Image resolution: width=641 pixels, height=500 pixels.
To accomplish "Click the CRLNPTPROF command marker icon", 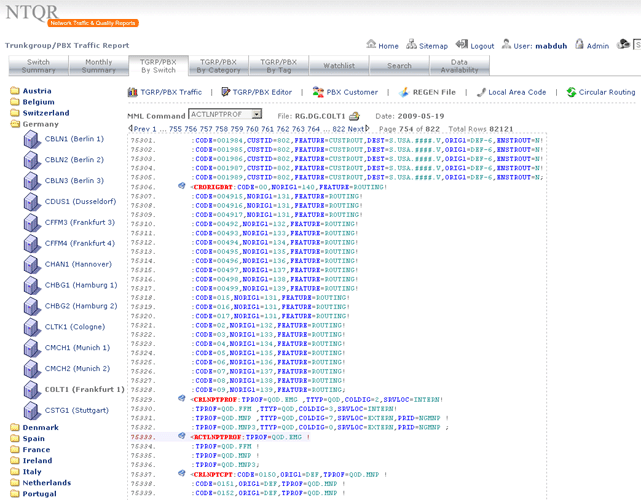I will coord(181,398).
